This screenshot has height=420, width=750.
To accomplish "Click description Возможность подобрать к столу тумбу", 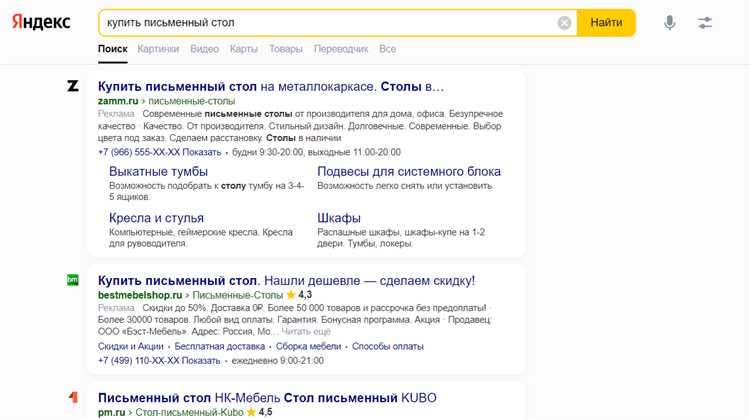I will 207,191.
